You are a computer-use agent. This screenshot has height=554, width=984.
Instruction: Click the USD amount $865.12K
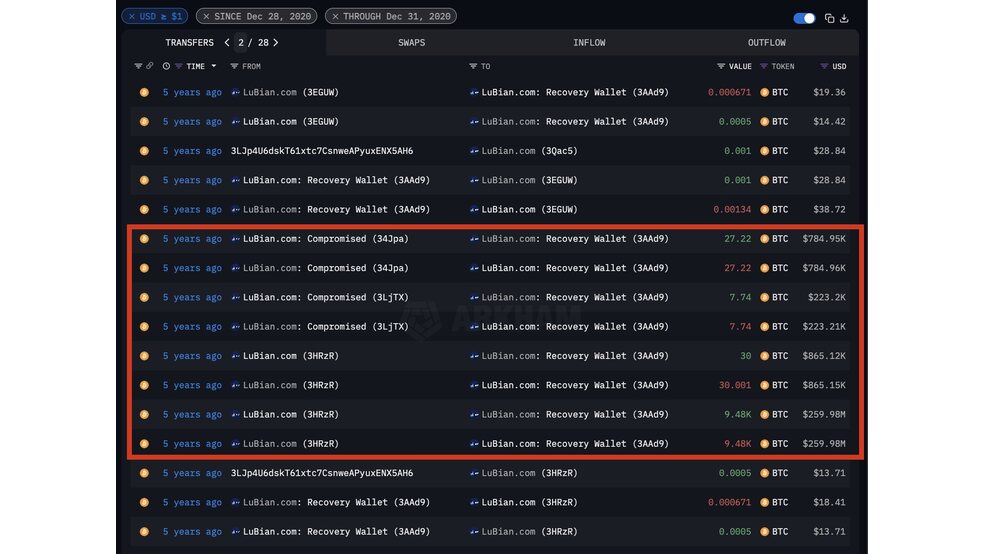tap(824, 356)
